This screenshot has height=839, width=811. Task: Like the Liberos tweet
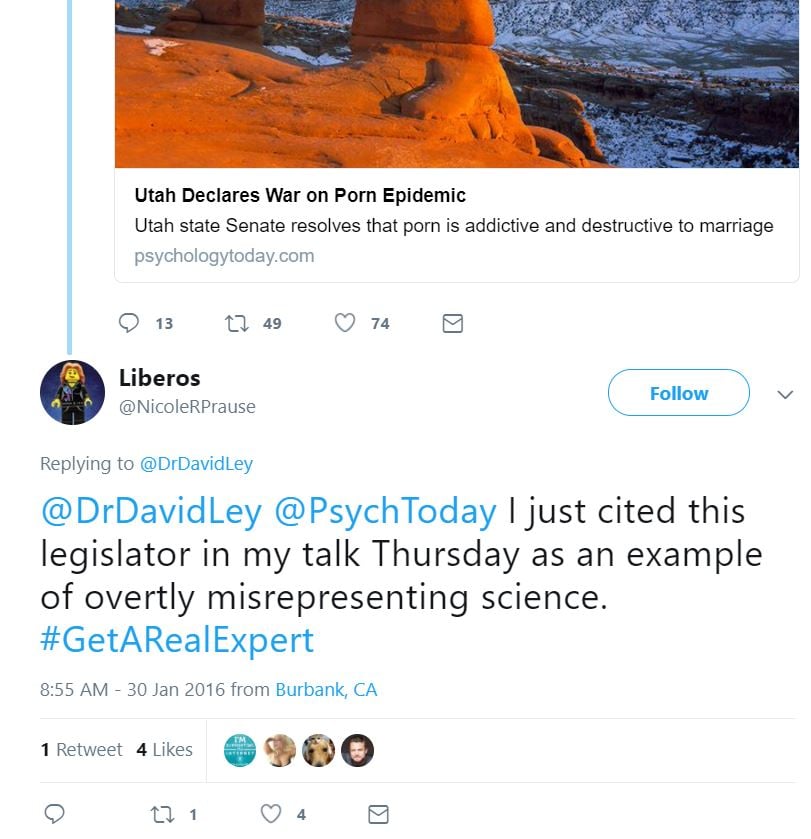tap(271, 814)
